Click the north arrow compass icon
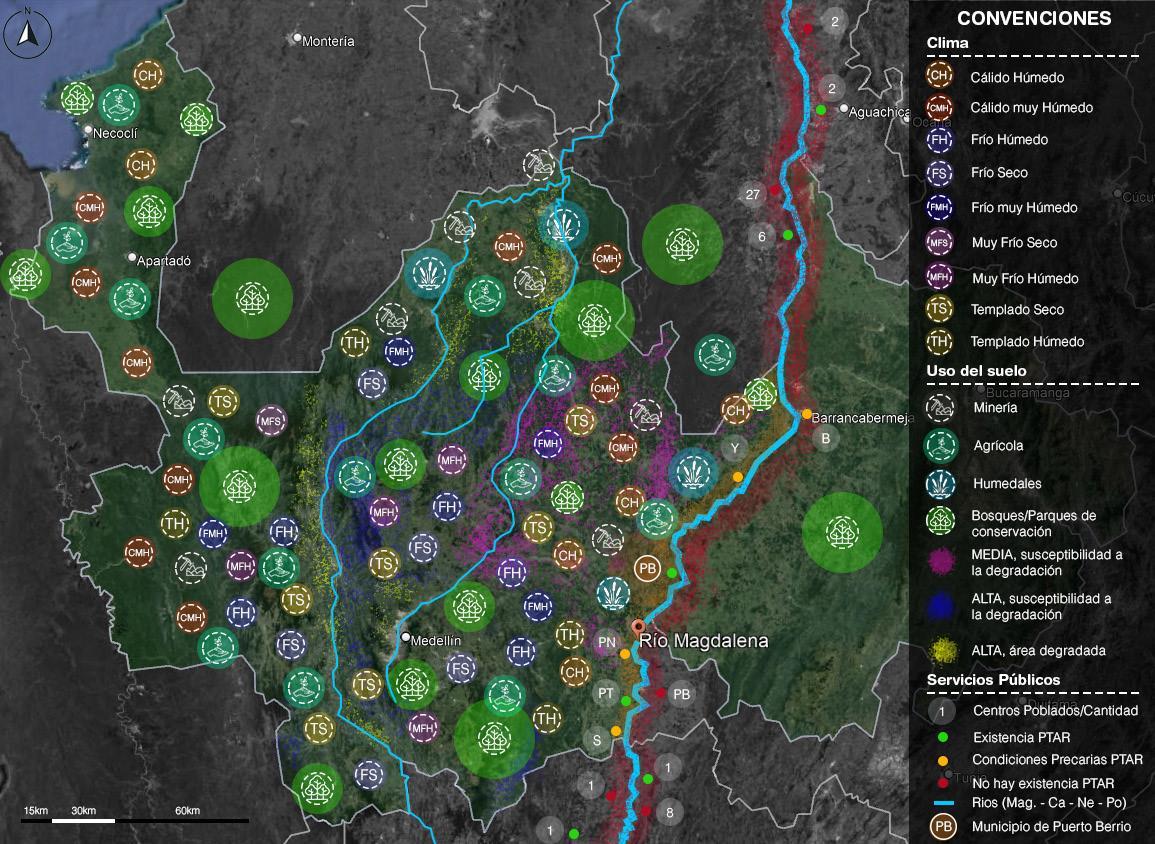This screenshot has width=1155, height=844. [x=27, y=34]
